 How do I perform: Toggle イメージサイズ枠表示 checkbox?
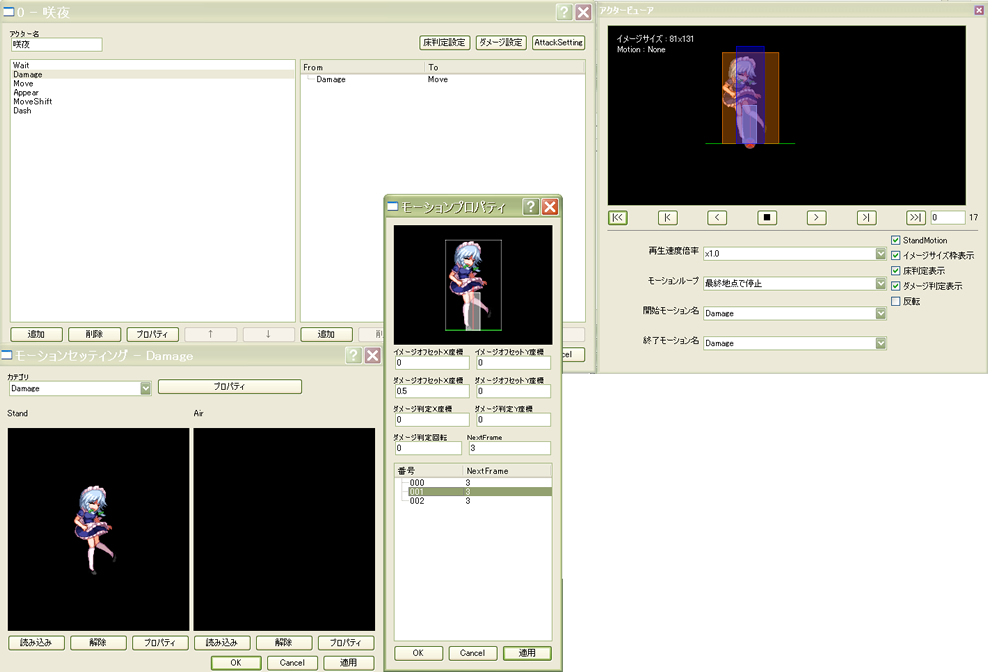coord(895,255)
